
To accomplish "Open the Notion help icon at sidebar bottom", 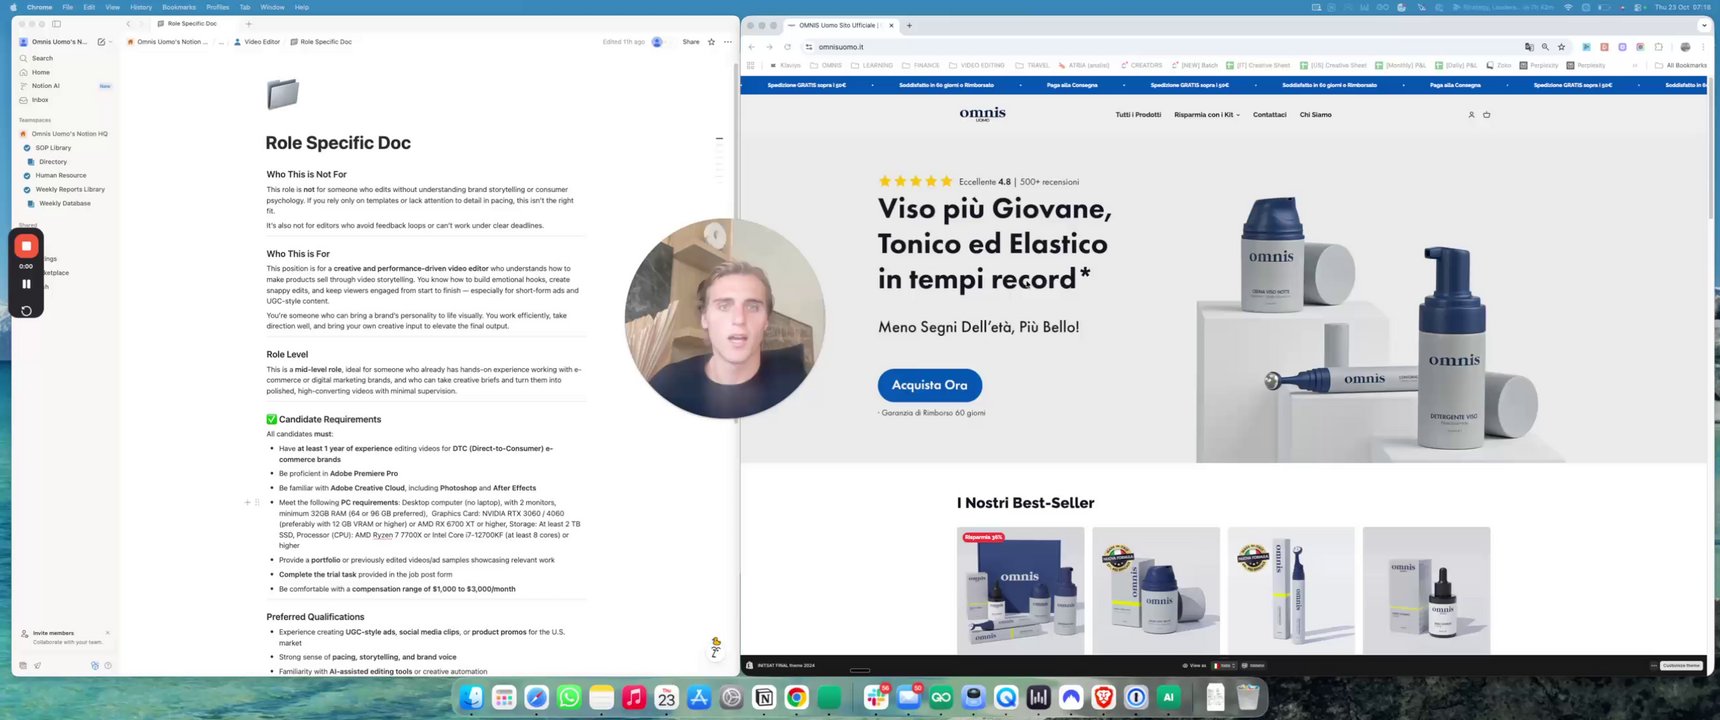I will click(x=108, y=665).
